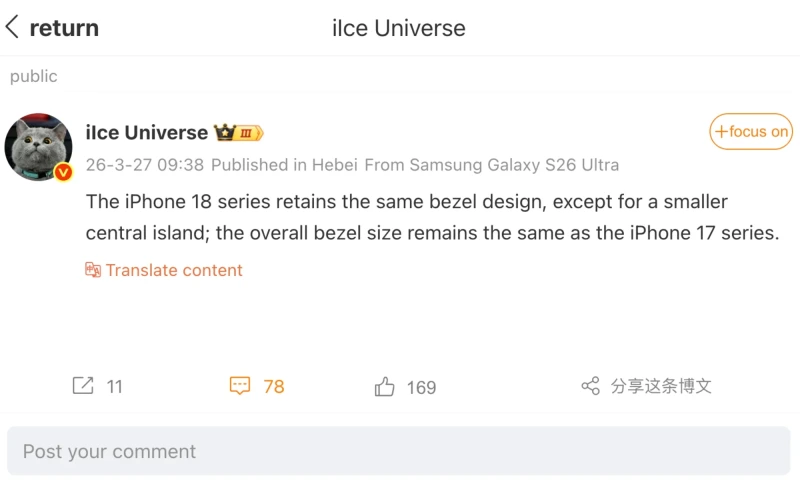Select the "分享这条博文" share text

click(661, 386)
